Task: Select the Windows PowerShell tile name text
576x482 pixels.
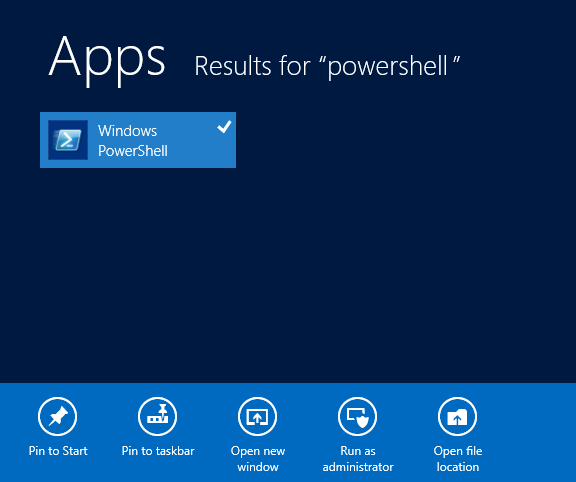Action: click(133, 141)
